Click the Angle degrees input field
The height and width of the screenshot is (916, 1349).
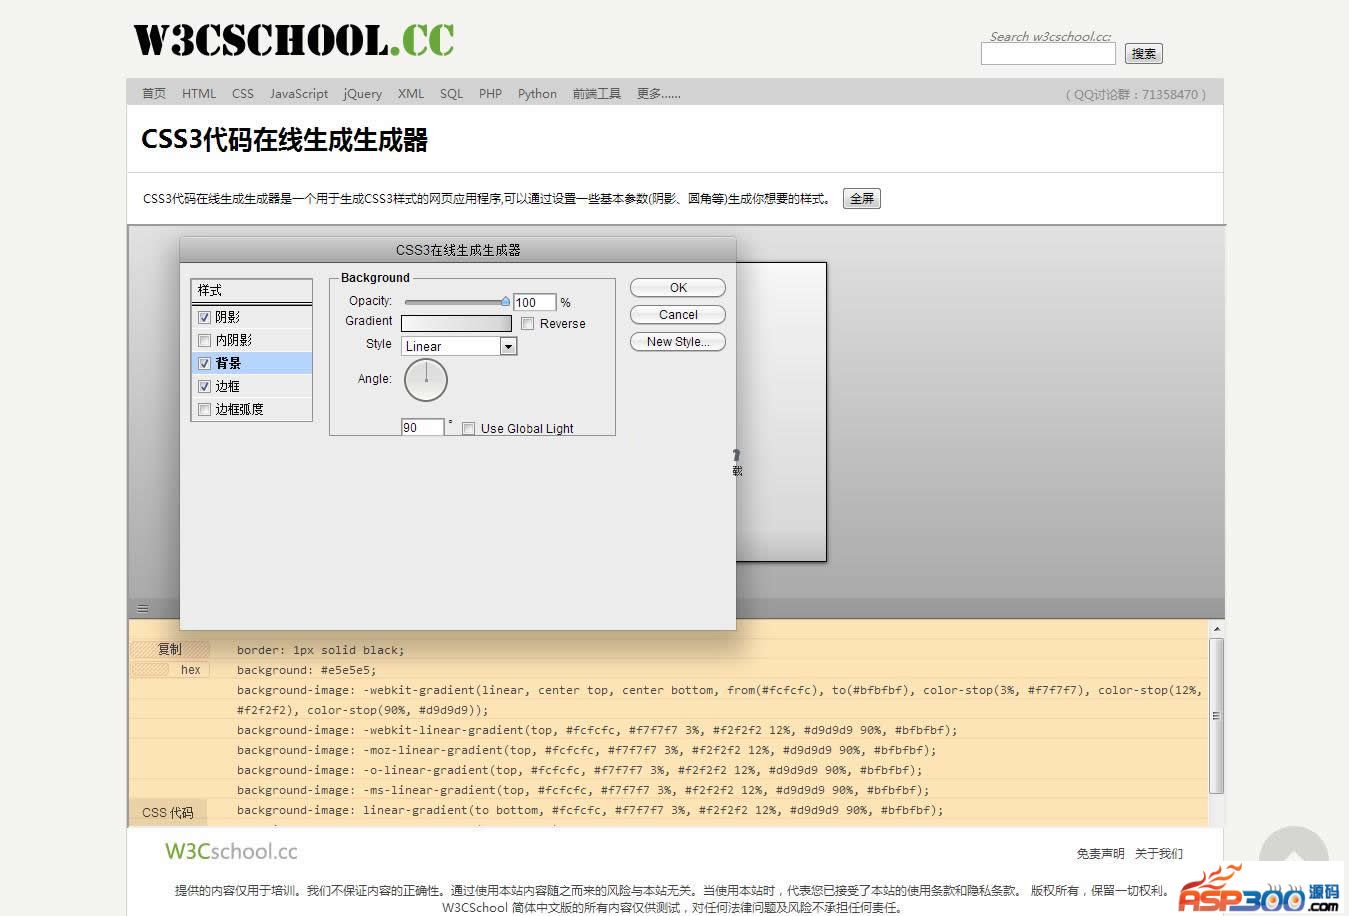click(422, 427)
